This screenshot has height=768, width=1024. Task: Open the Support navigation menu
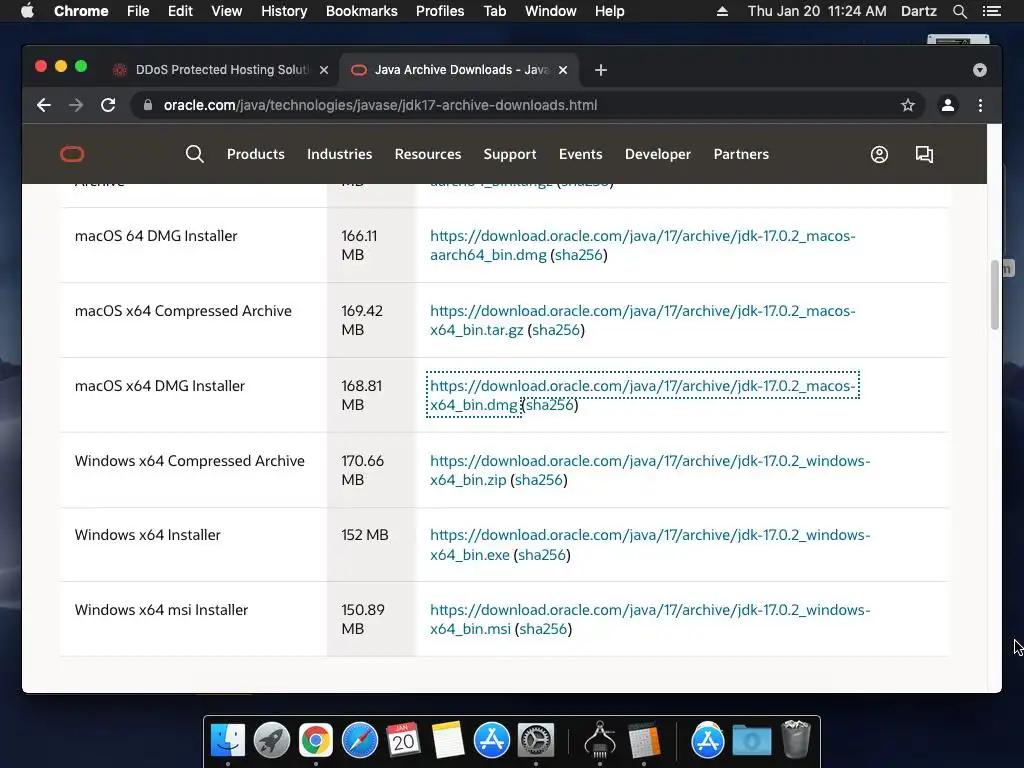coord(509,155)
